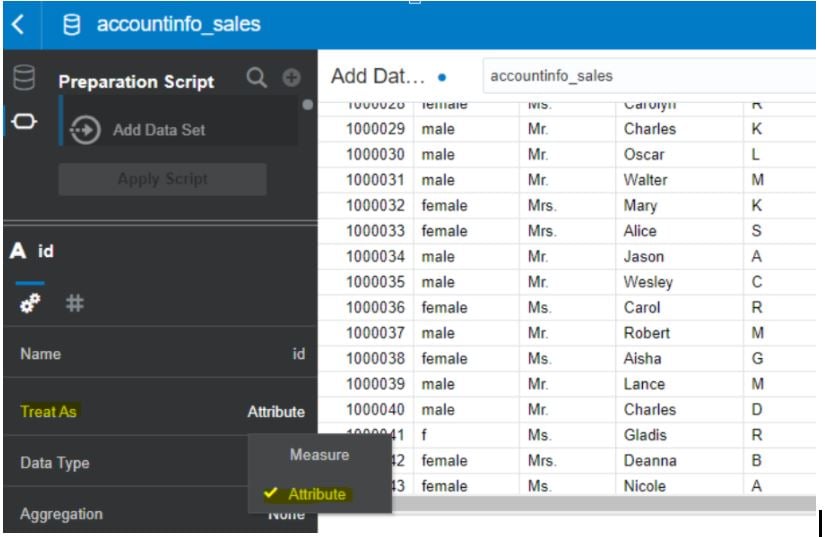The width and height of the screenshot is (825, 537).
Task: Click the accountinfo_sales name input field
Action: [649, 76]
